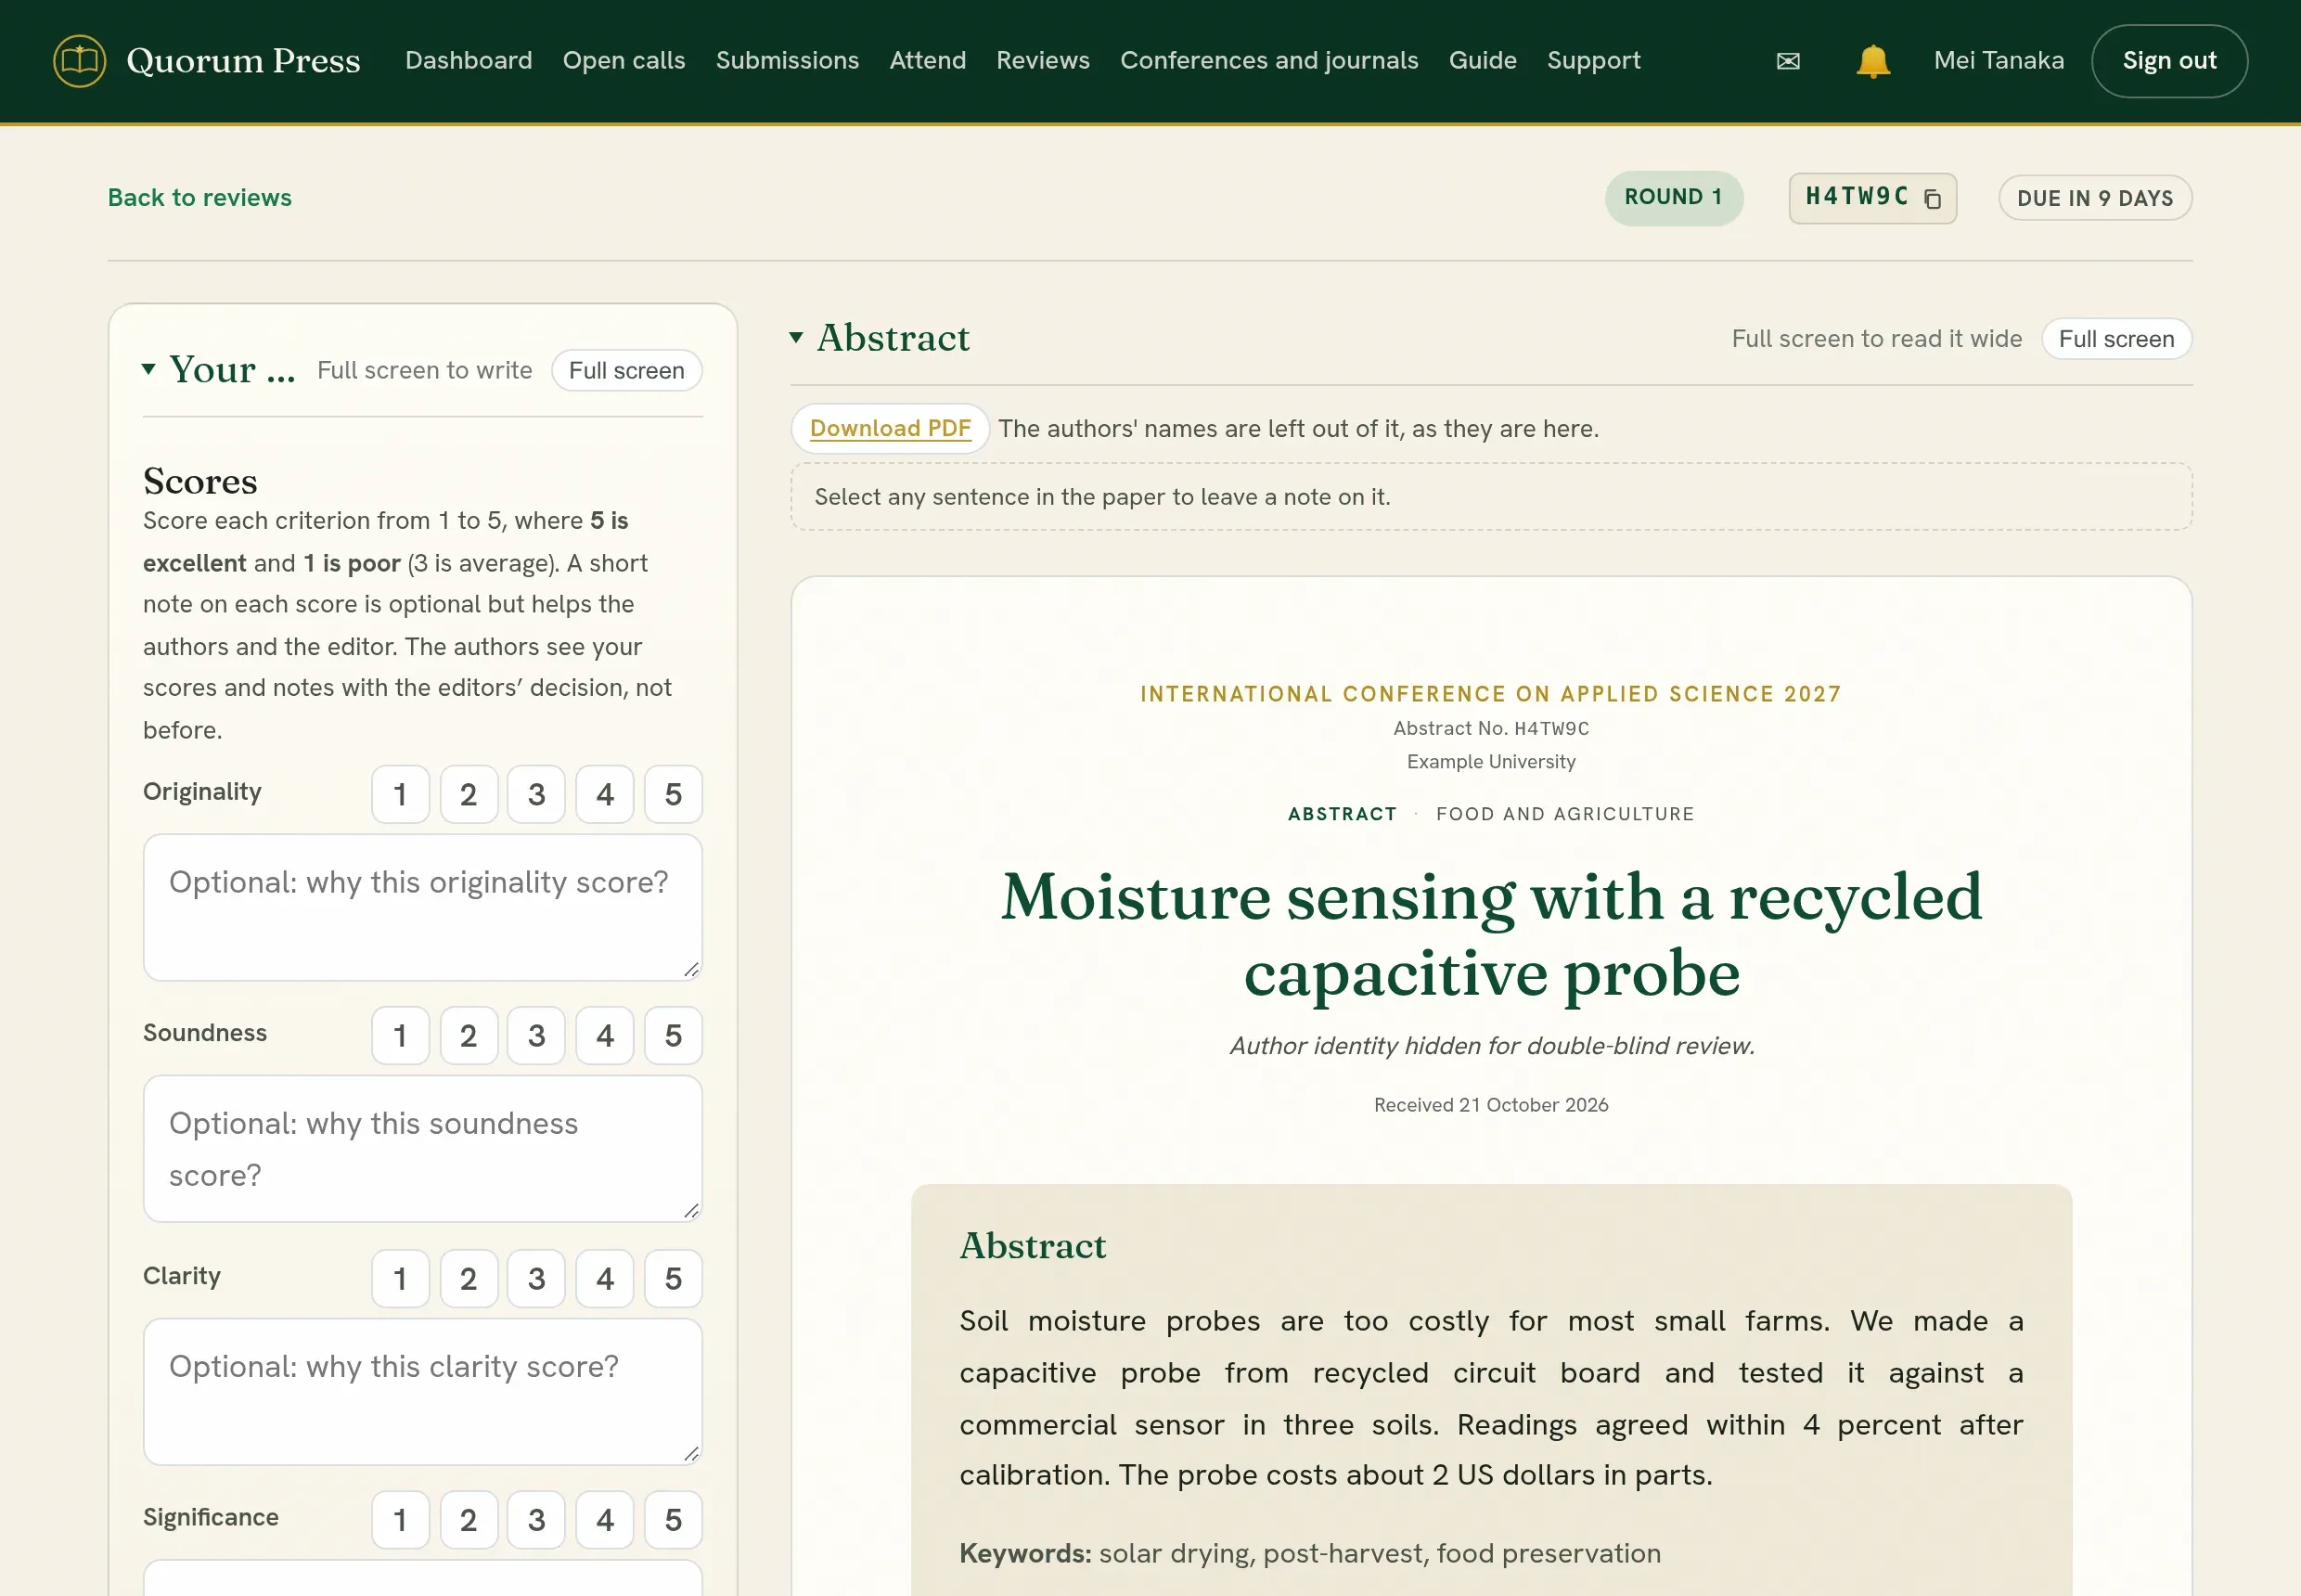This screenshot has height=1596, width=2301.
Task: Set Soundness score to 5
Action: click(x=673, y=1035)
